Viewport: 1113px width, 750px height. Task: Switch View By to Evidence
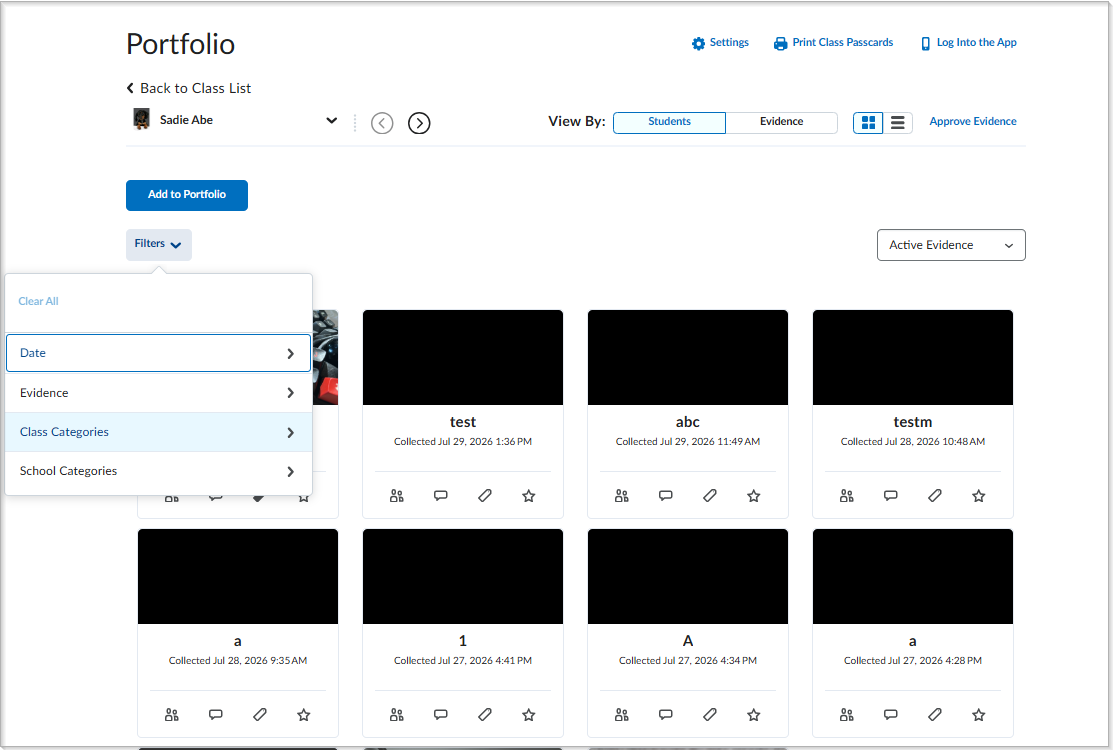(782, 122)
